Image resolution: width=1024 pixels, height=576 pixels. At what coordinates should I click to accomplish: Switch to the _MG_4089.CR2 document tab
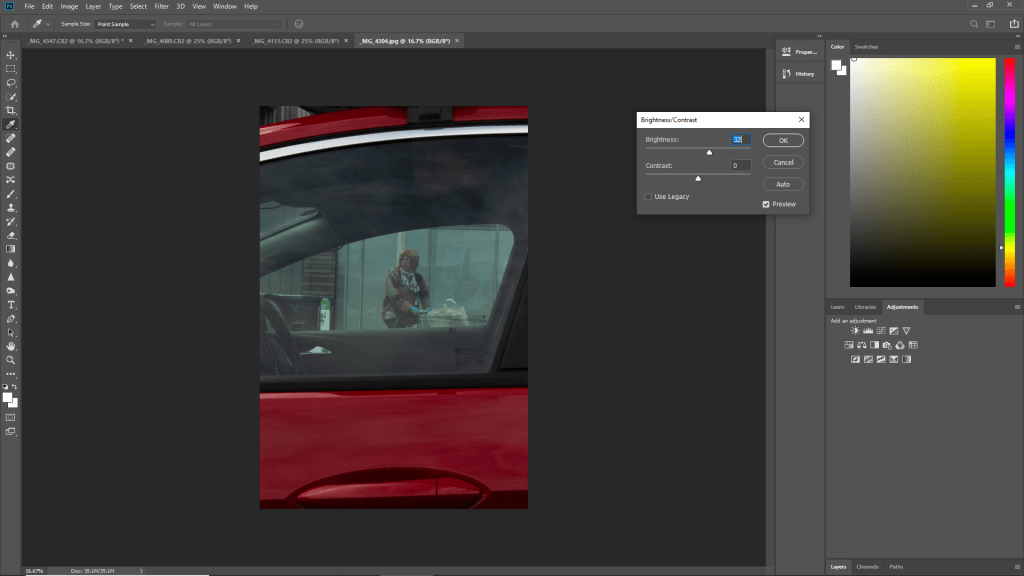tap(188, 41)
